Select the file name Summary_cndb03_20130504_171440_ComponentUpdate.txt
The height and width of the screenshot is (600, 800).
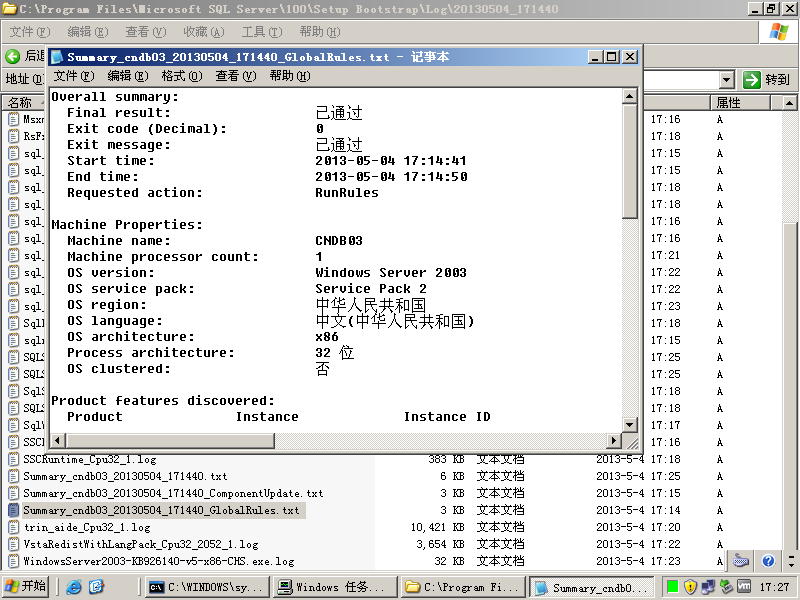coord(173,493)
